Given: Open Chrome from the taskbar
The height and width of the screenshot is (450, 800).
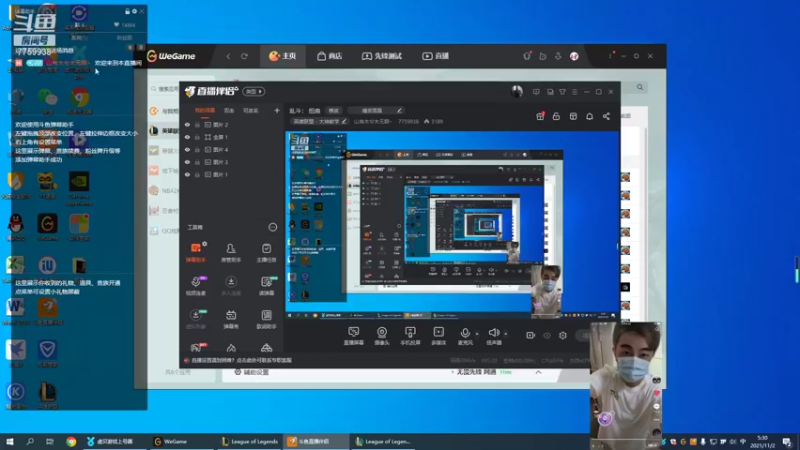Looking at the screenshot, I should pos(71,442).
